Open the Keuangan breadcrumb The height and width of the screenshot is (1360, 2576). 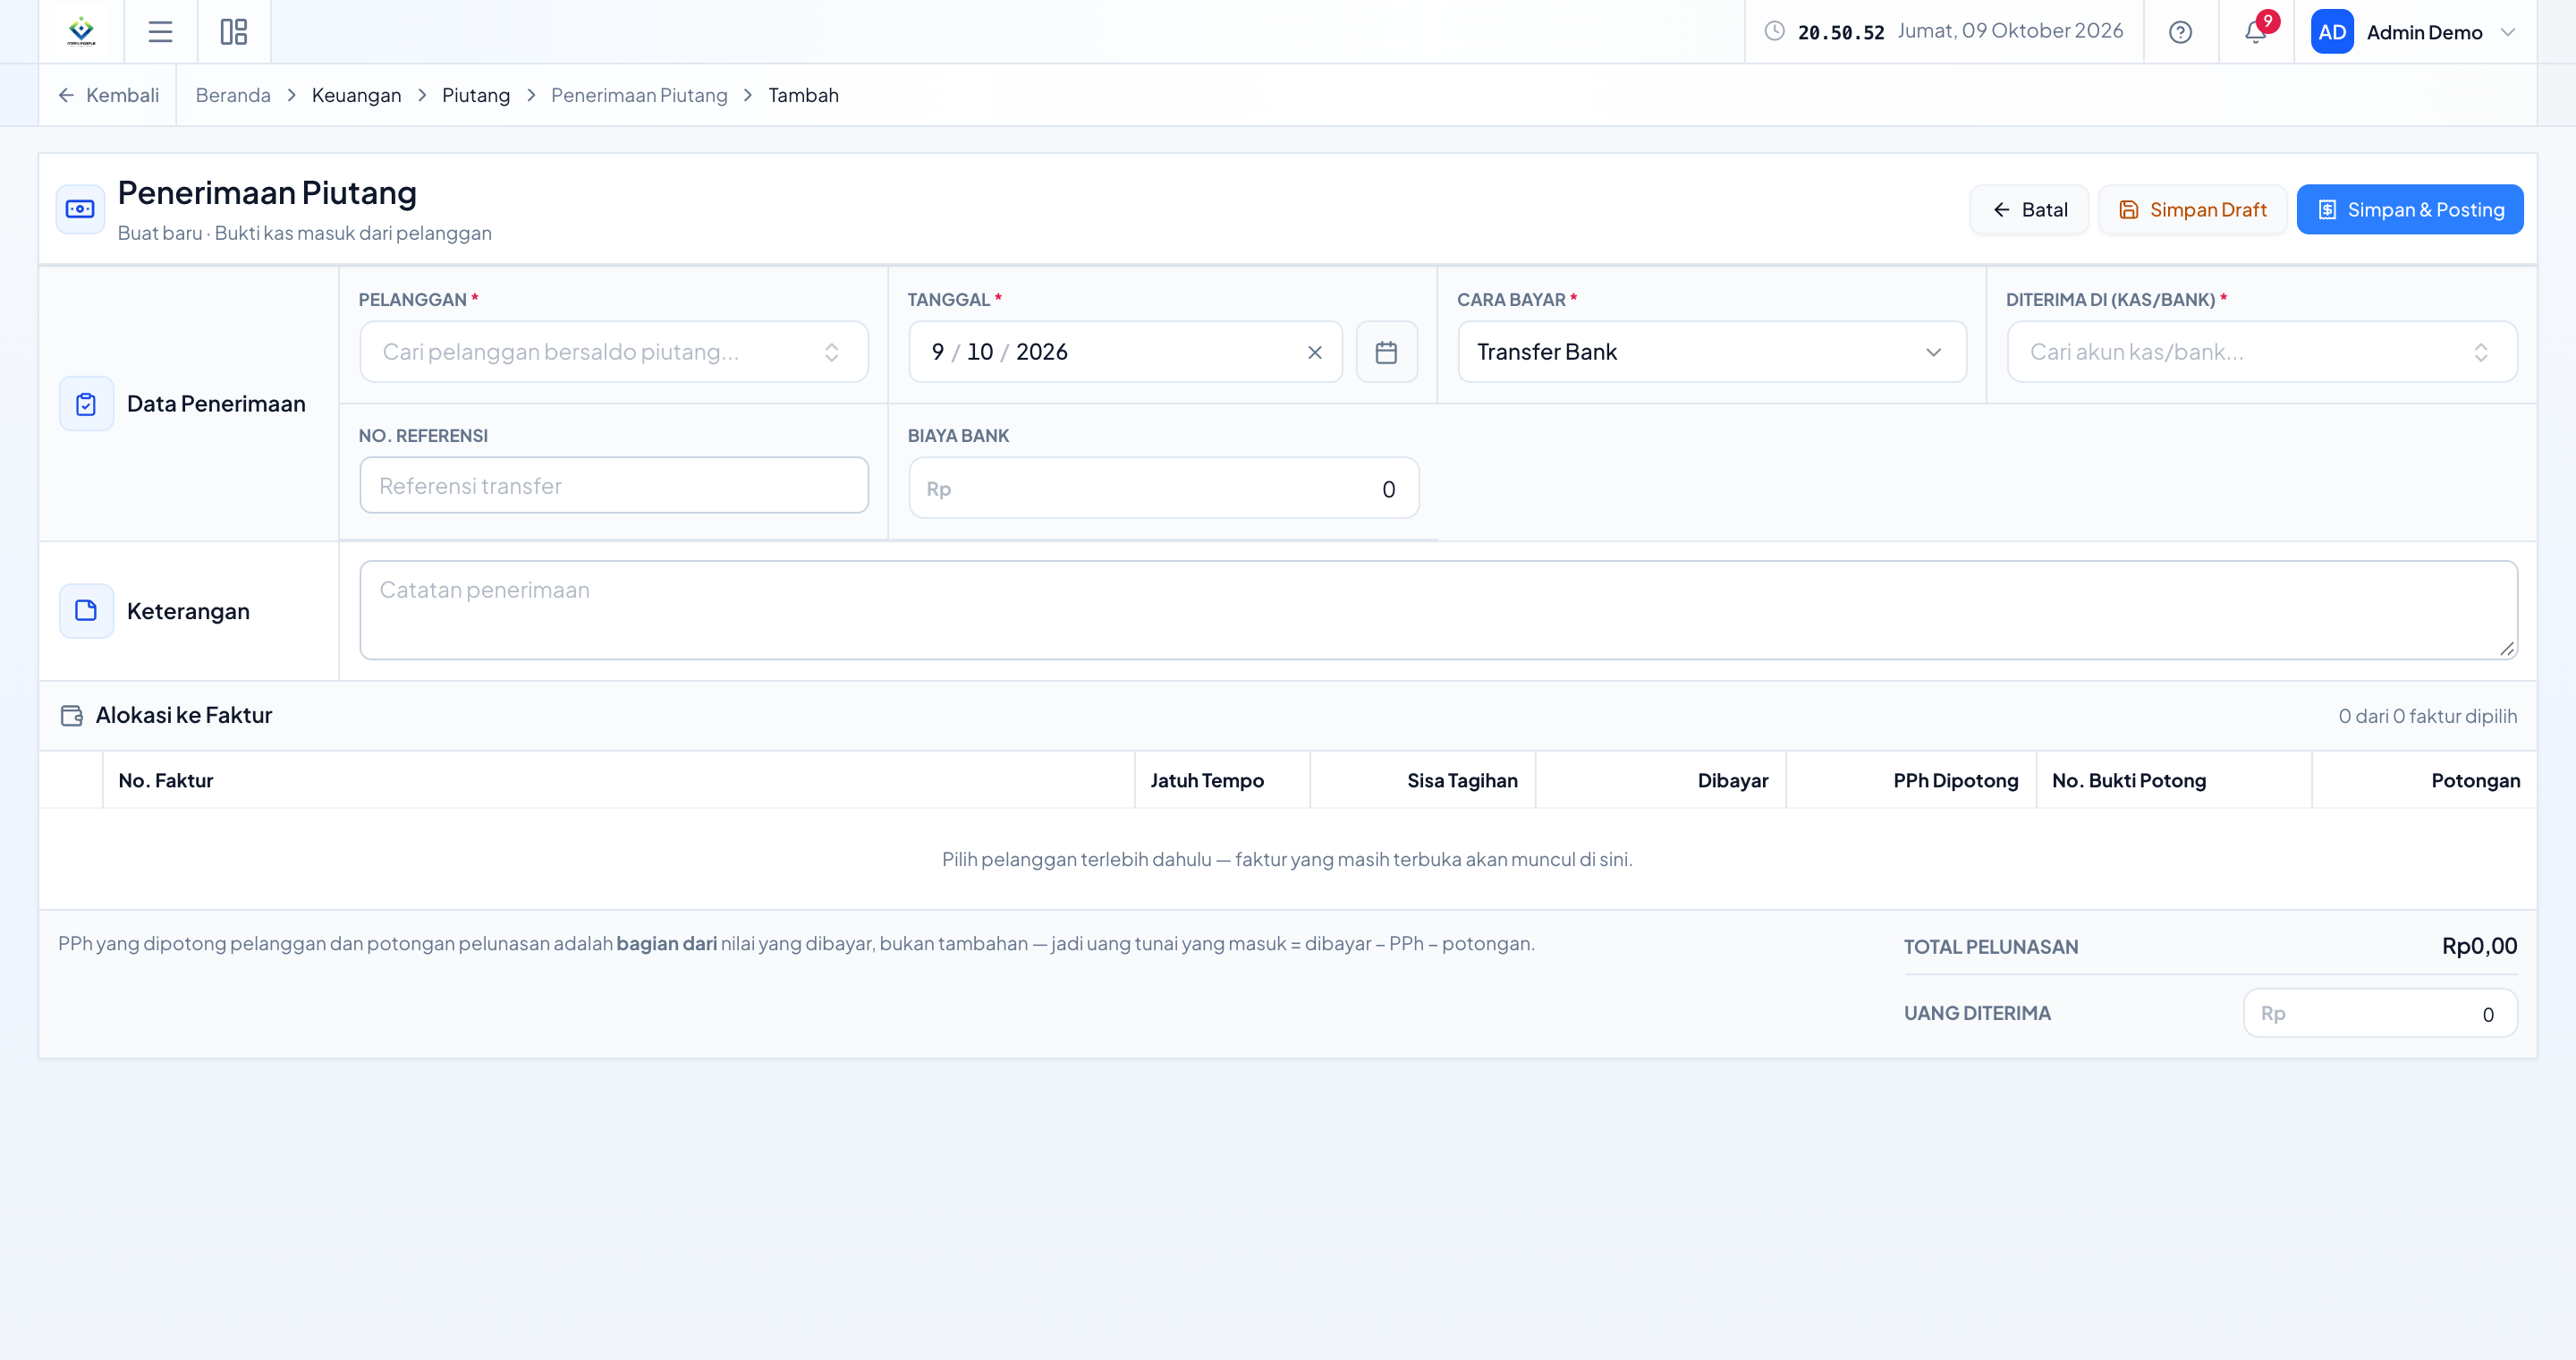(356, 95)
